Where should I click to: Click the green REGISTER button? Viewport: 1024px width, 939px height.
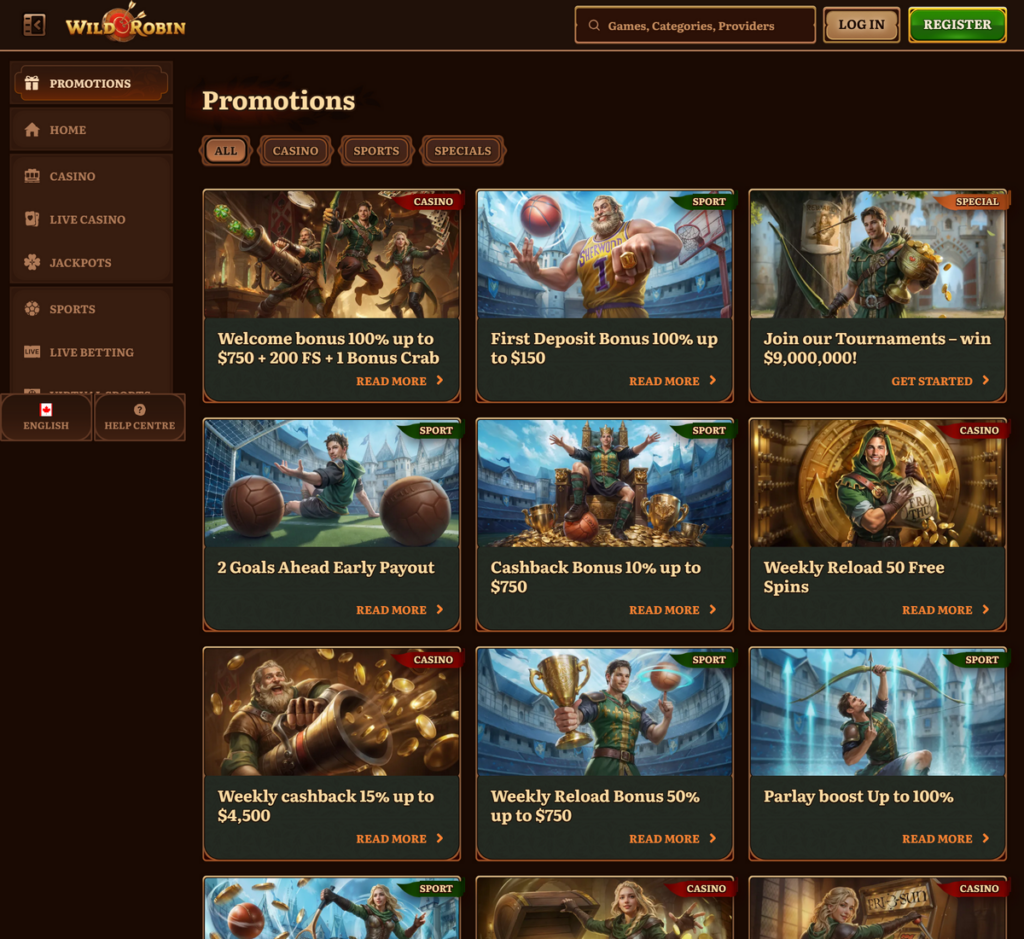pos(957,25)
